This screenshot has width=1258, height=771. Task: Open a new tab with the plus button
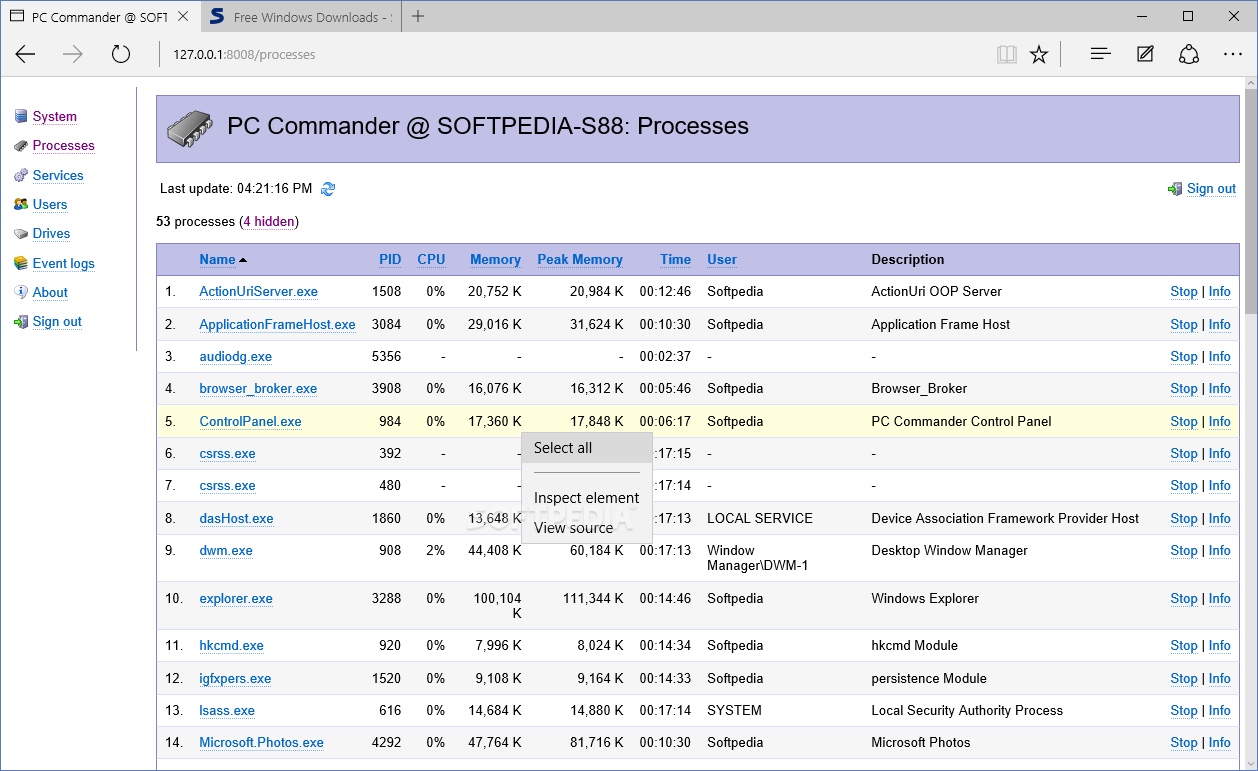click(x=418, y=16)
